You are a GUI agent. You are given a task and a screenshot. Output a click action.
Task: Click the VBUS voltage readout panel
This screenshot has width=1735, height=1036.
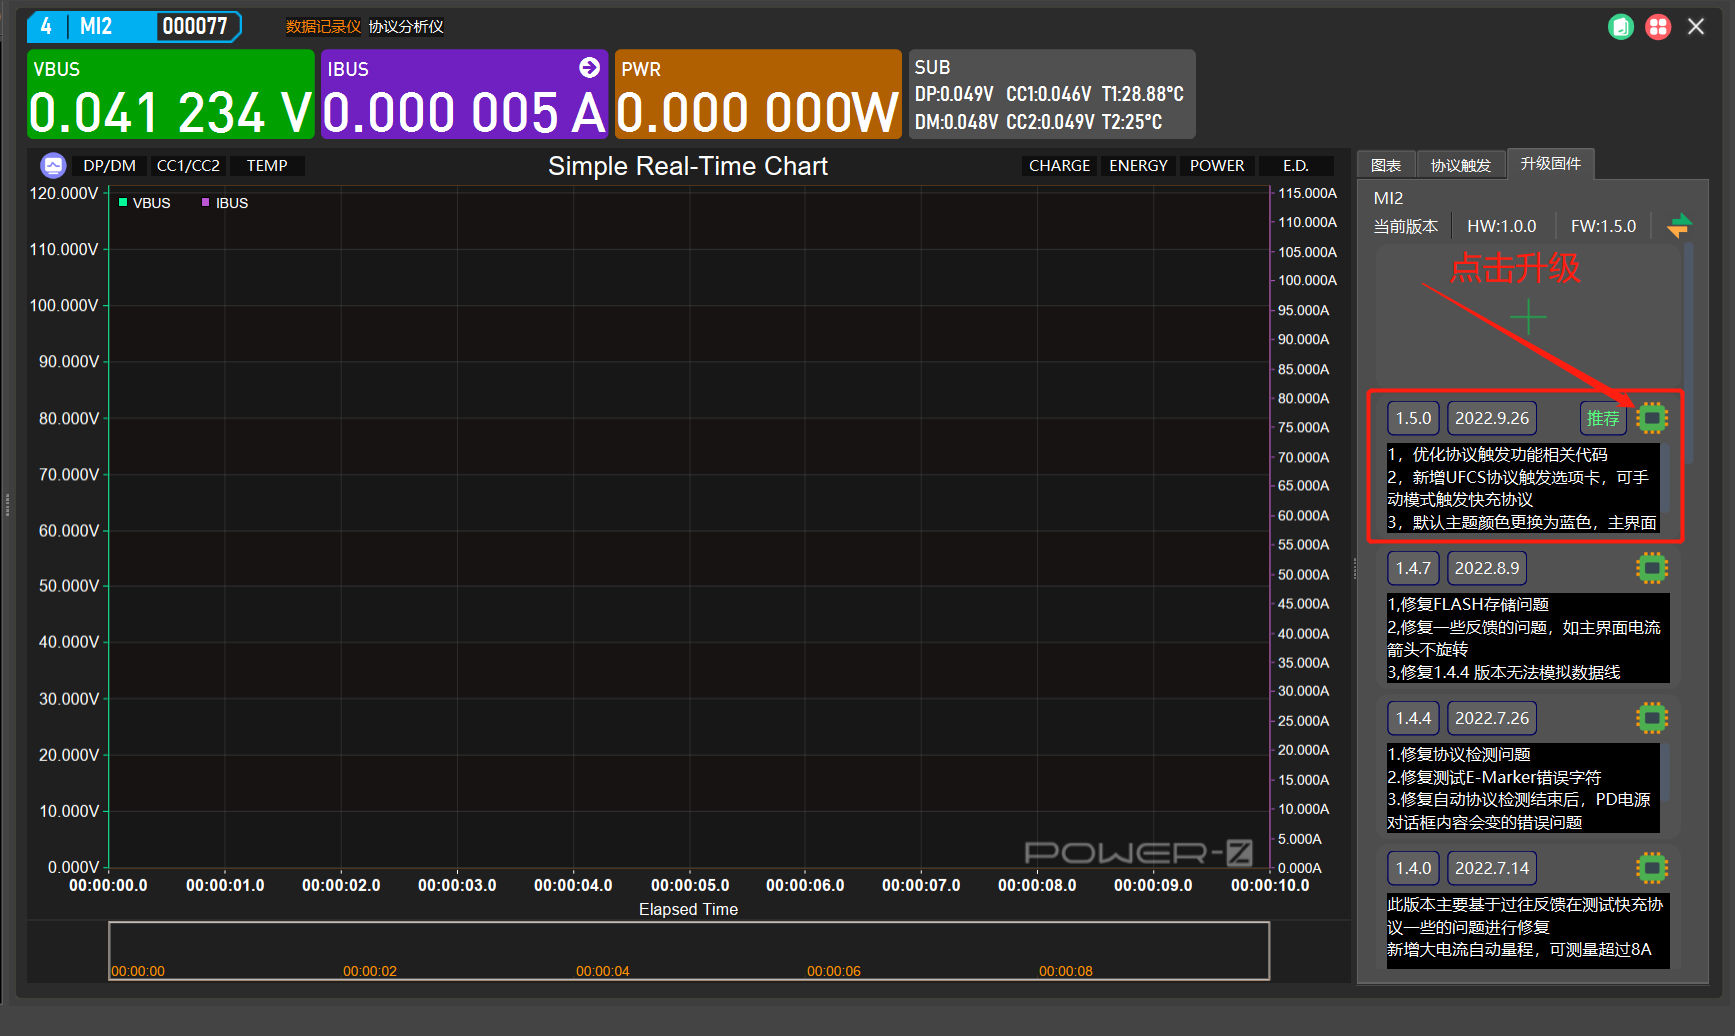coord(171,94)
